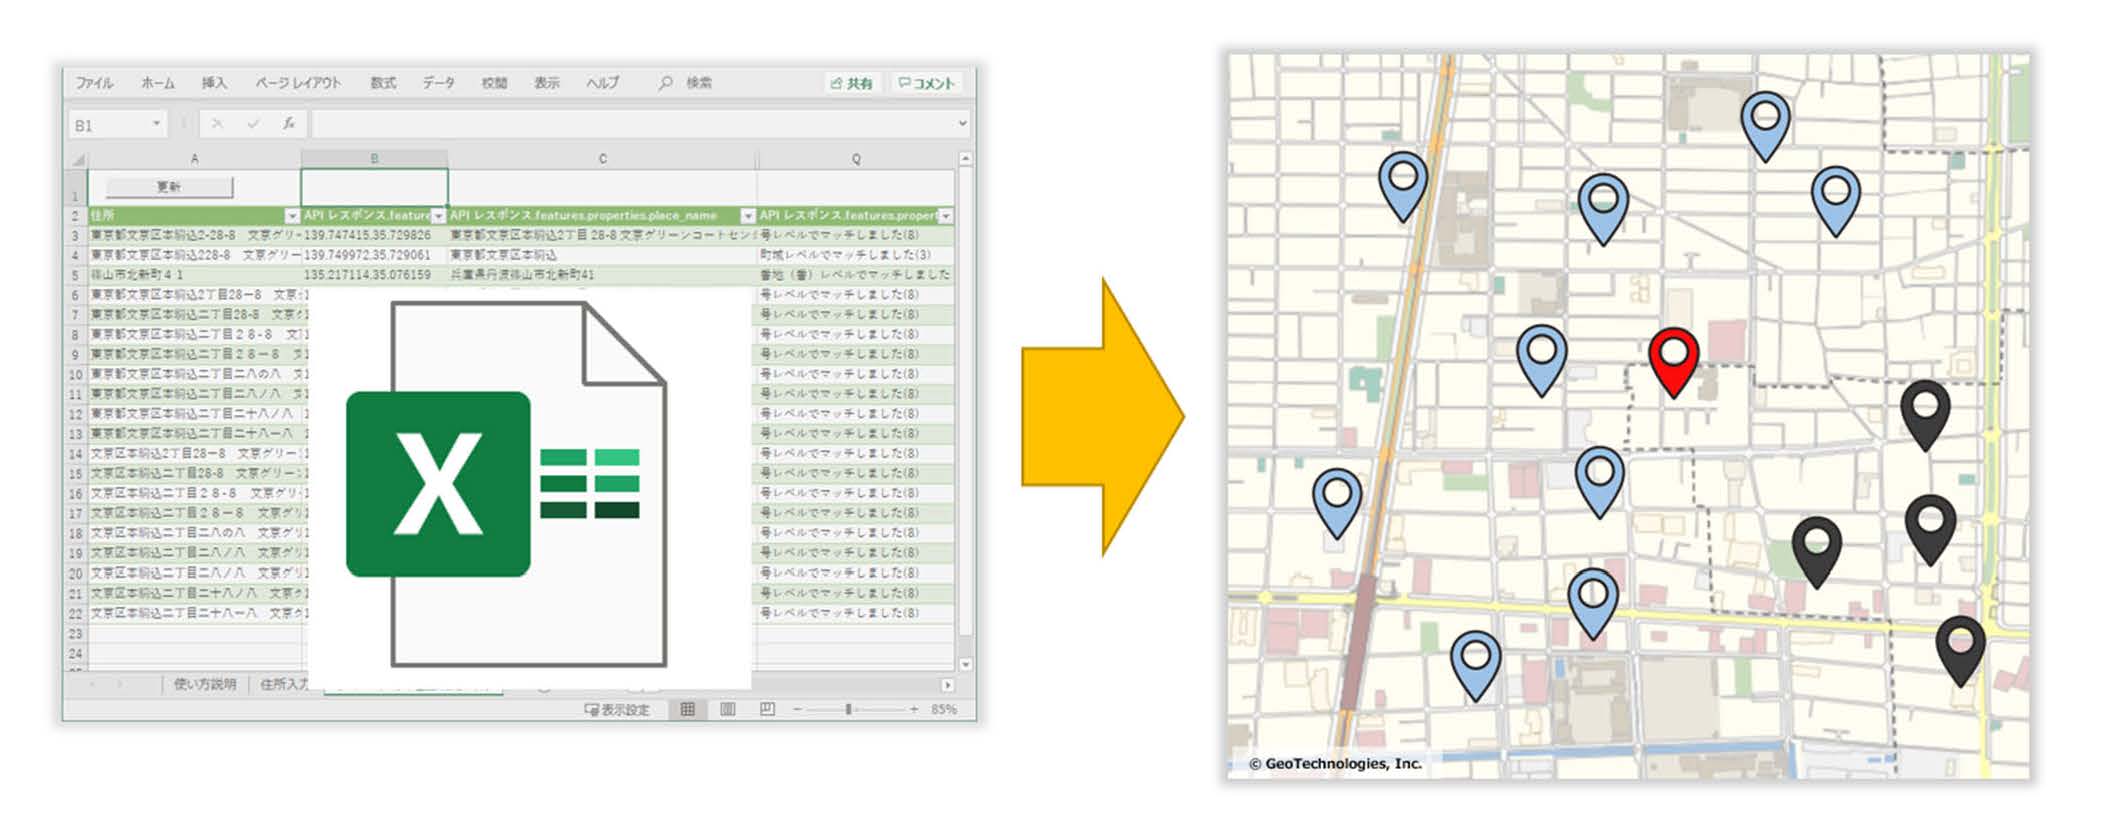Click the 85% zoom level
This screenshot has height=817, width=2116.
coord(943,710)
